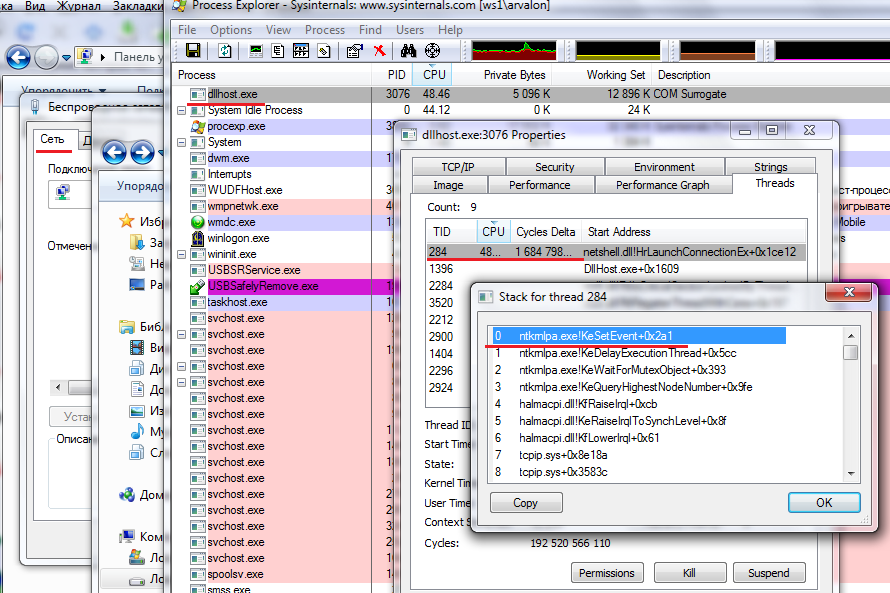The width and height of the screenshot is (890, 593).
Task: Click the stack list scrollbar down arrow
Action: (851, 473)
